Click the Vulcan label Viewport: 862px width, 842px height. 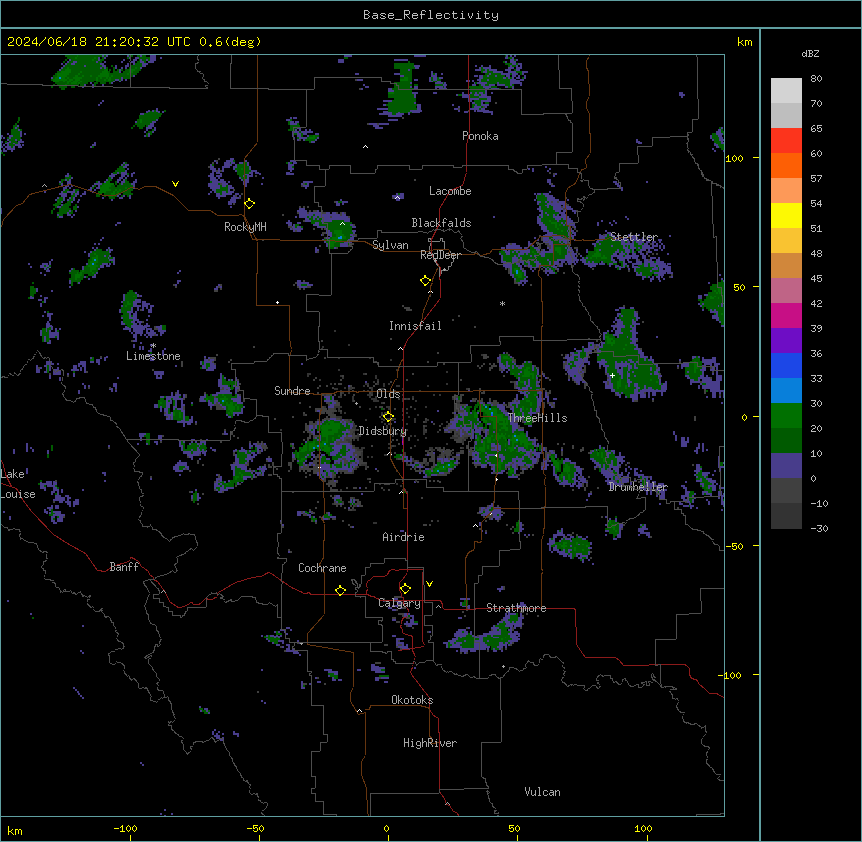(x=543, y=792)
